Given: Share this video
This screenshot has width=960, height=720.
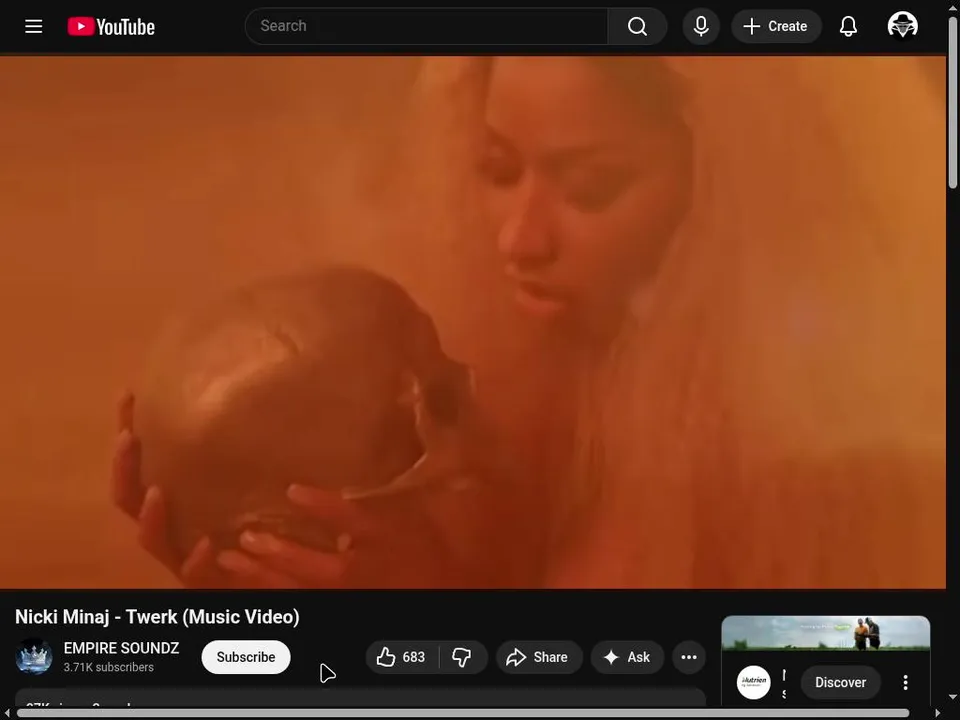Looking at the screenshot, I should pos(538,657).
